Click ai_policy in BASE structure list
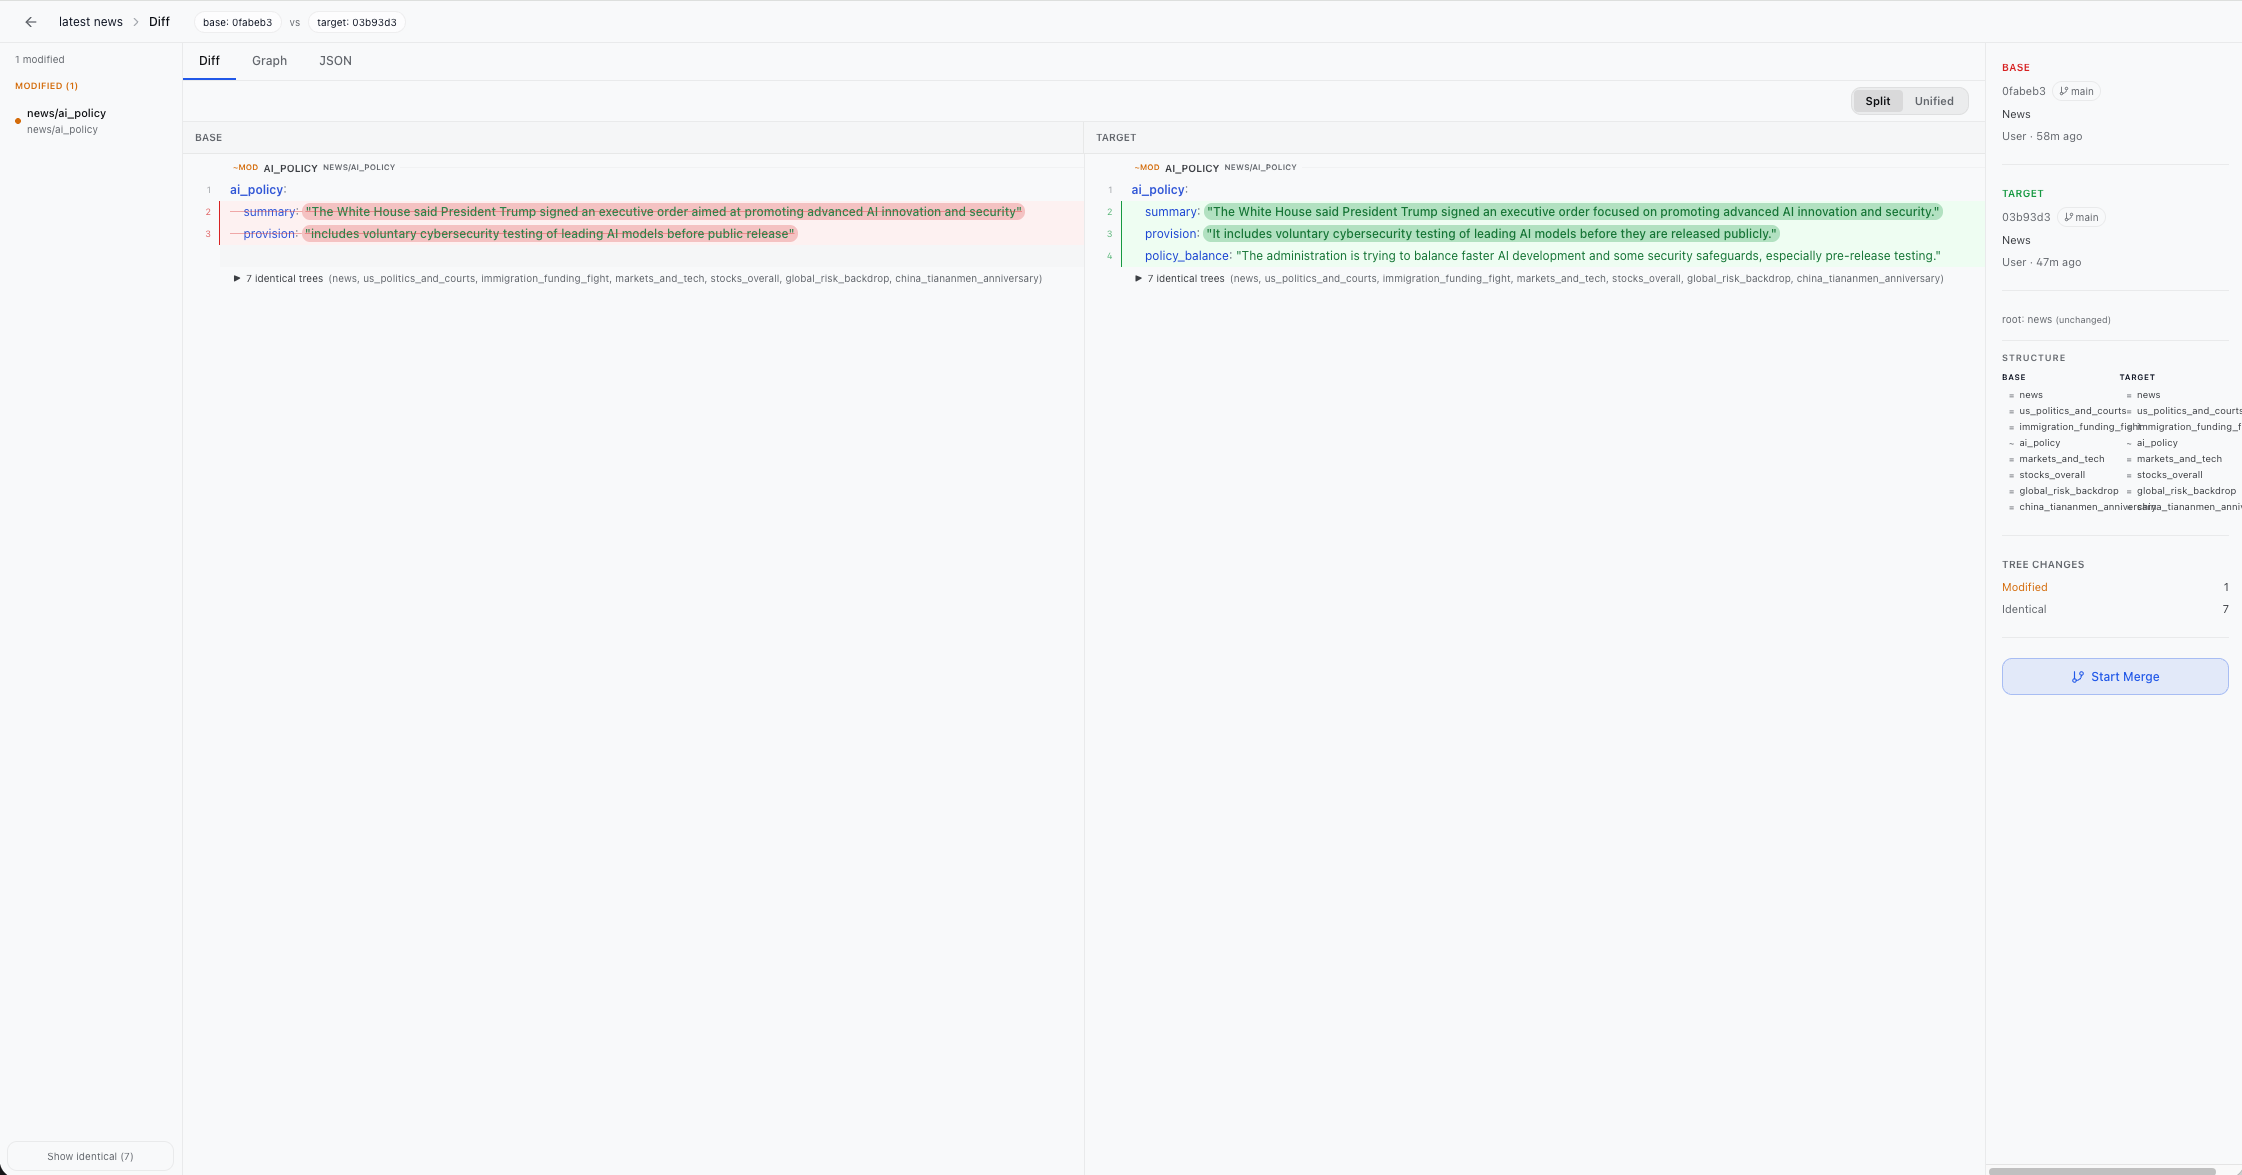The width and height of the screenshot is (2242, 1175). [2039, 443]
